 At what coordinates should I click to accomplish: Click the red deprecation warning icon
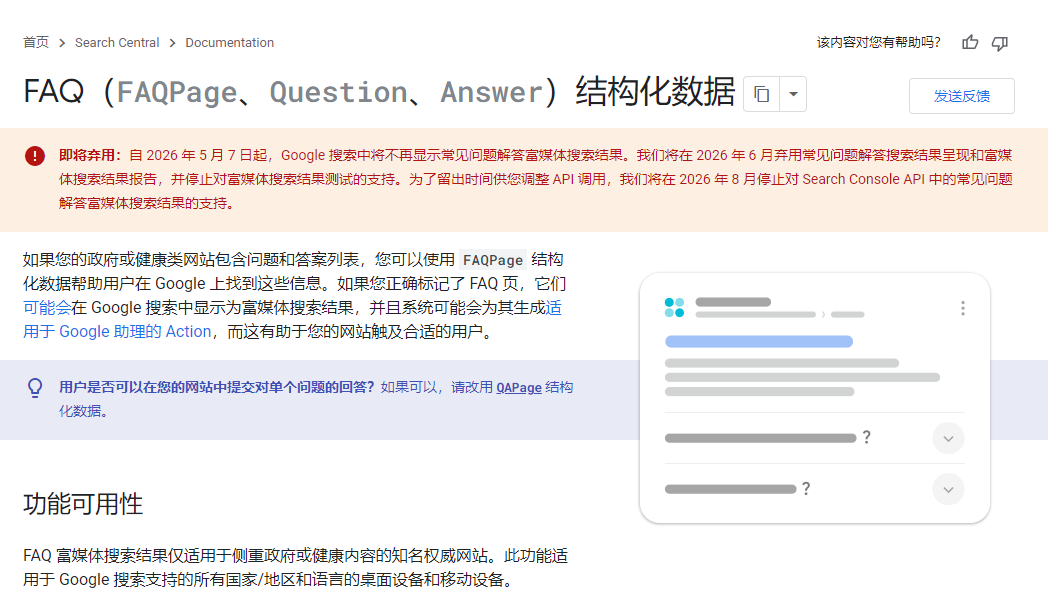(x=35, y=156)
